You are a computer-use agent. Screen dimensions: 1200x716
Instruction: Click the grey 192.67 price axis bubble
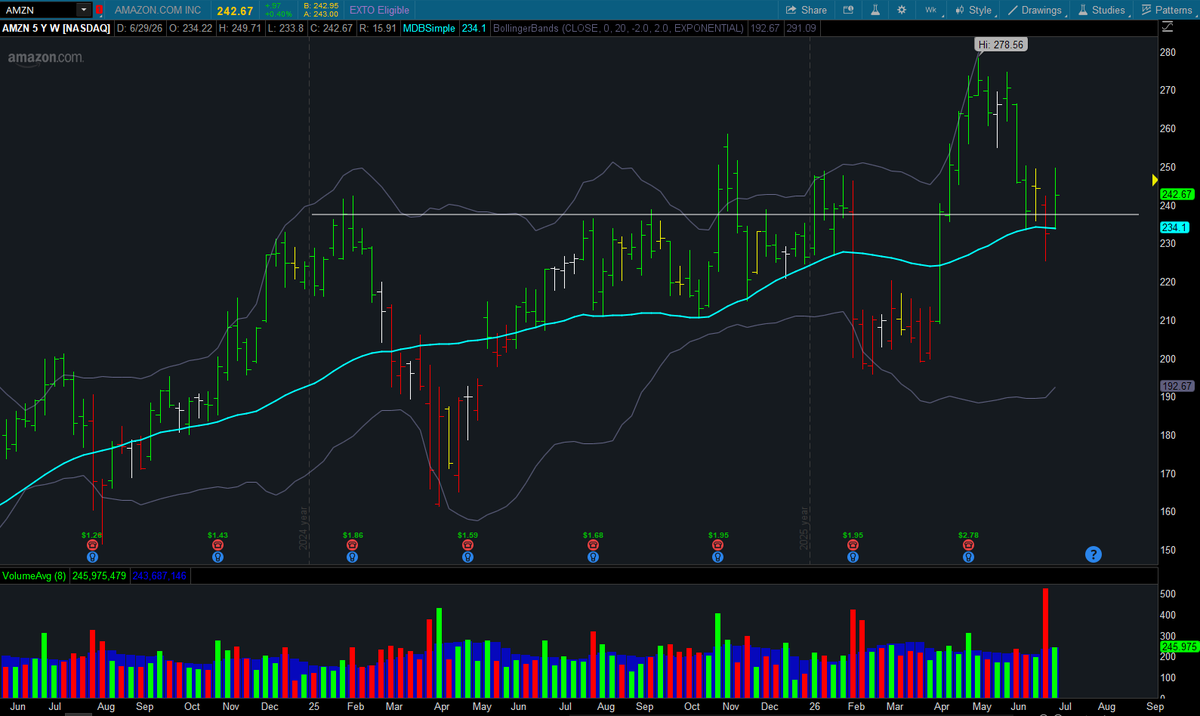(1178, 386)
